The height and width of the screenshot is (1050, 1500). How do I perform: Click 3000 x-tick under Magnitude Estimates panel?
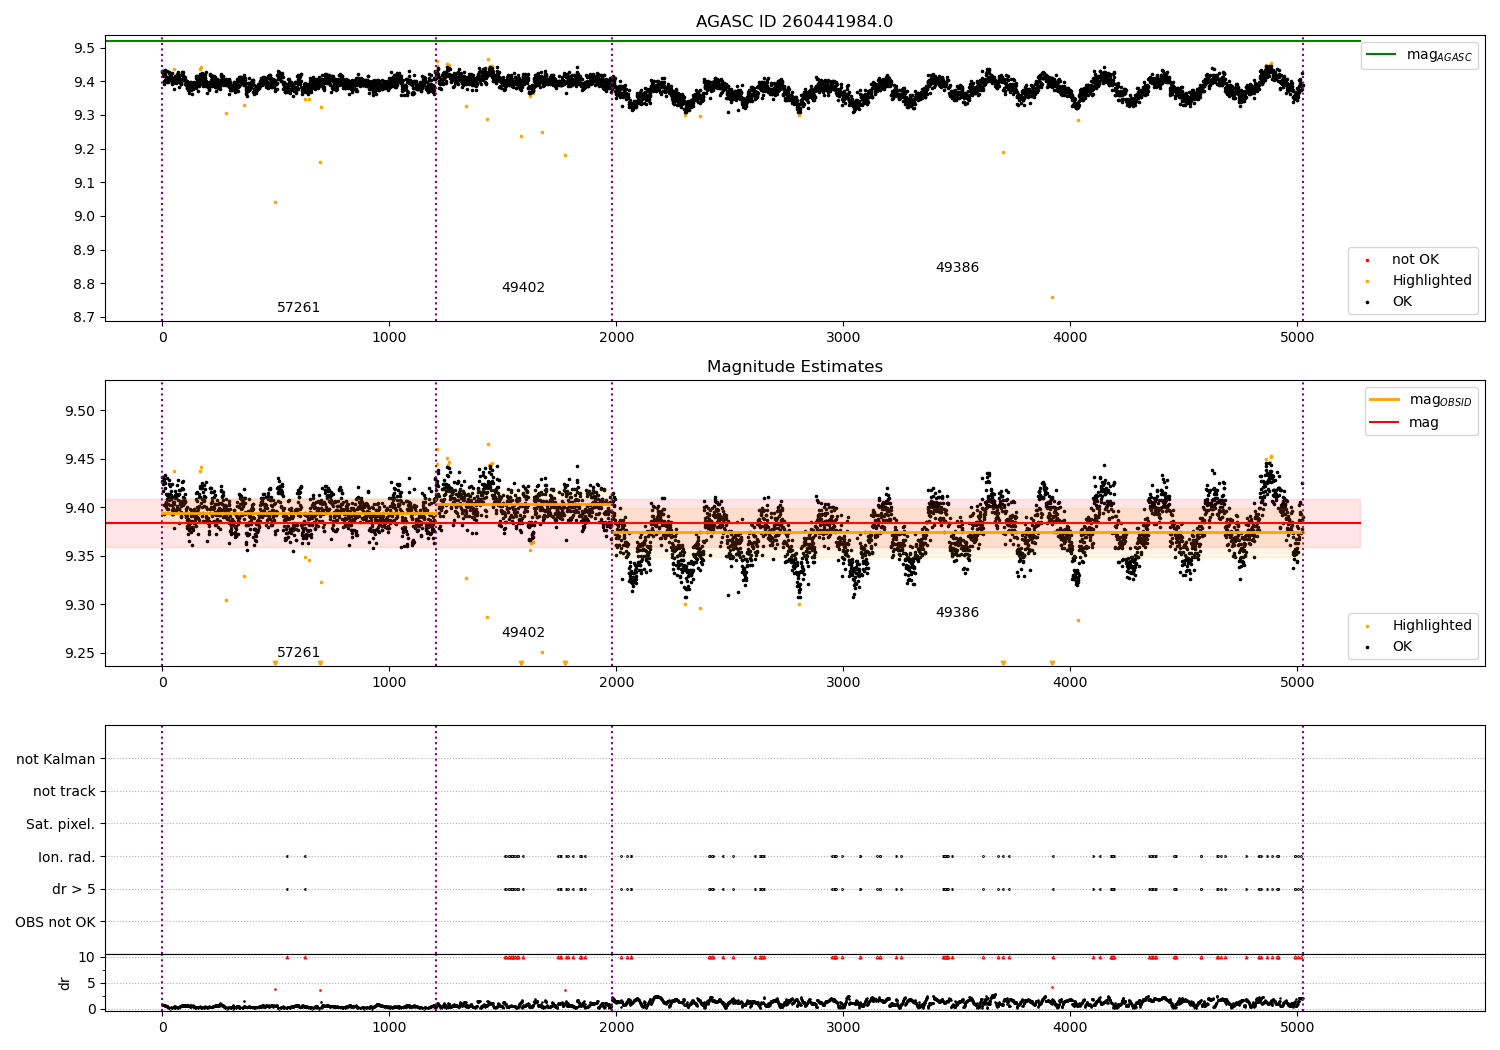(x=843, y=682)
